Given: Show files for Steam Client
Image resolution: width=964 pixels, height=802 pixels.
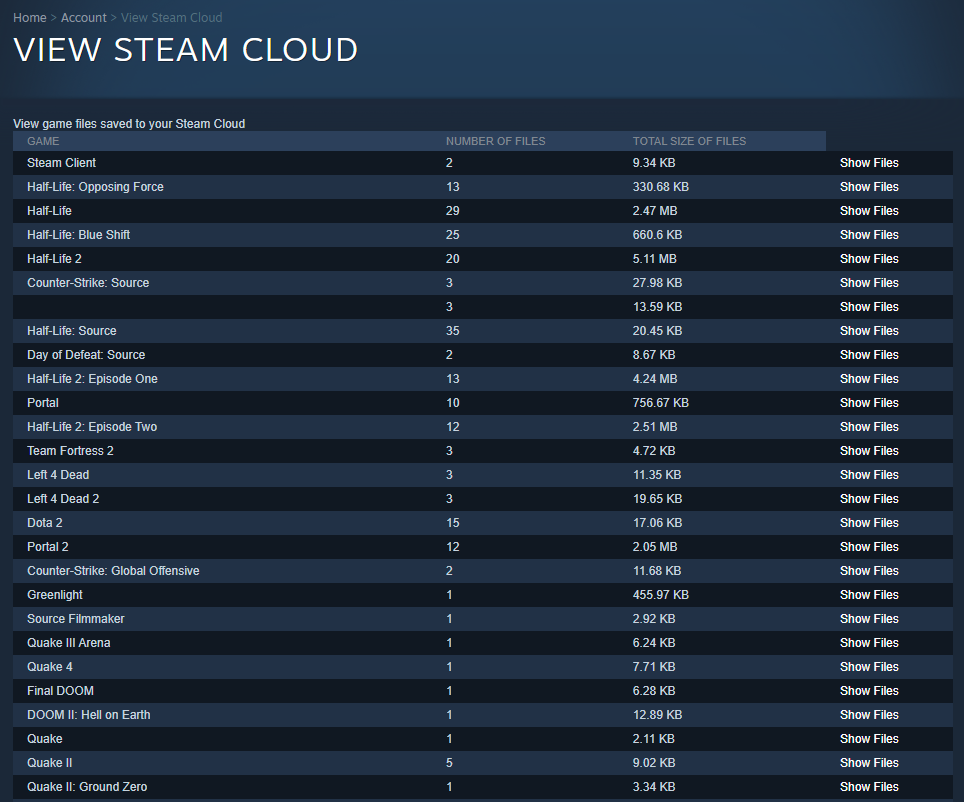Looking at the screenshot, I should tap(868, 162).
